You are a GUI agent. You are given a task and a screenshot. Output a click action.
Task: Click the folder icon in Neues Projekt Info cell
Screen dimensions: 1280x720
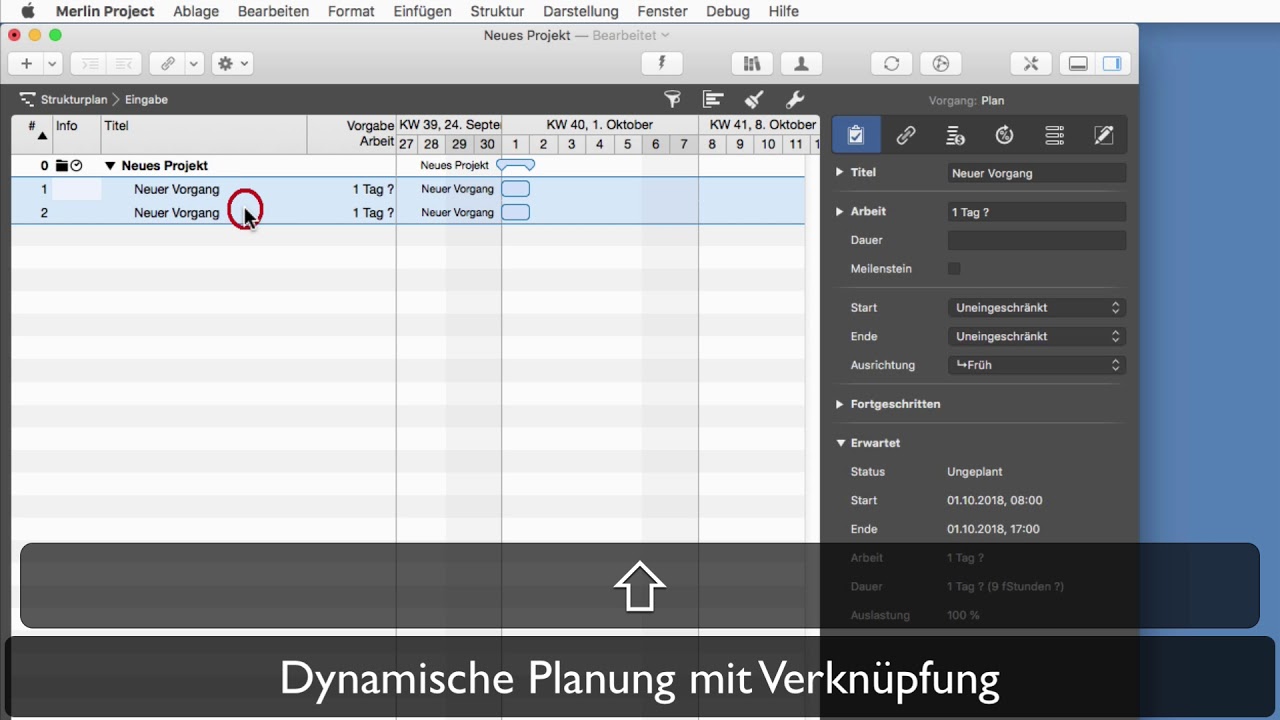click(x=62, y=166)
